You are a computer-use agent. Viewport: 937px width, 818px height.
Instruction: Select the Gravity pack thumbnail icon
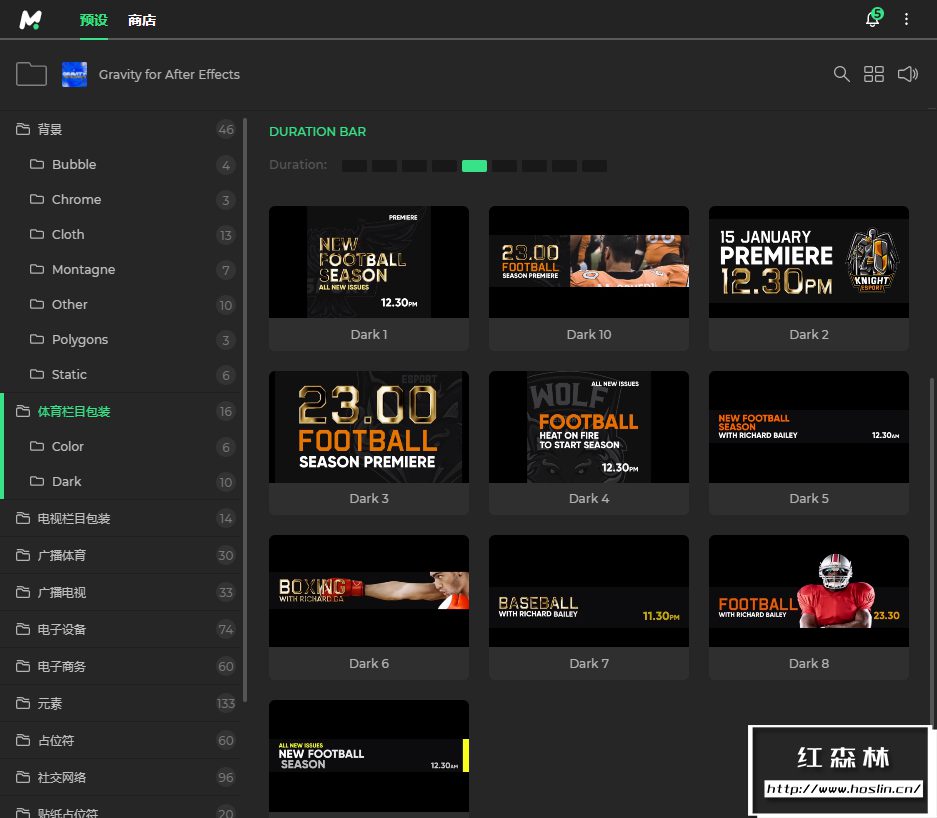(x=74, y=74)
